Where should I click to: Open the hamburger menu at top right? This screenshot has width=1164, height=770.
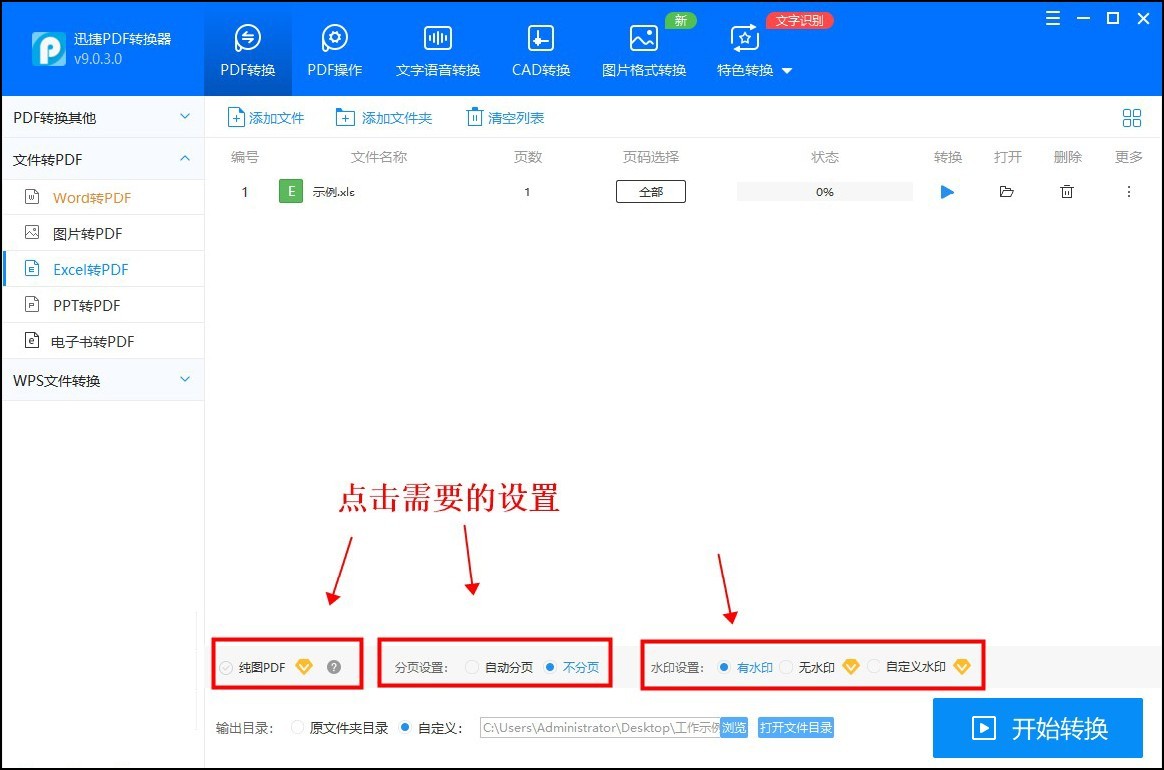(1052, 18)
